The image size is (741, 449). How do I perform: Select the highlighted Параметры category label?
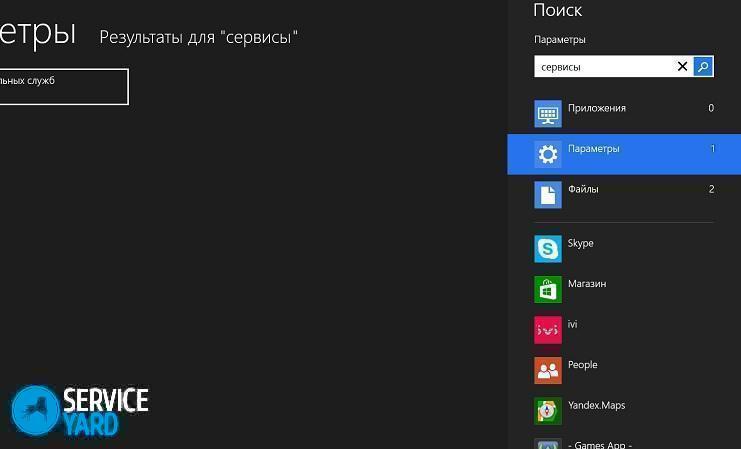click(594, 149)
